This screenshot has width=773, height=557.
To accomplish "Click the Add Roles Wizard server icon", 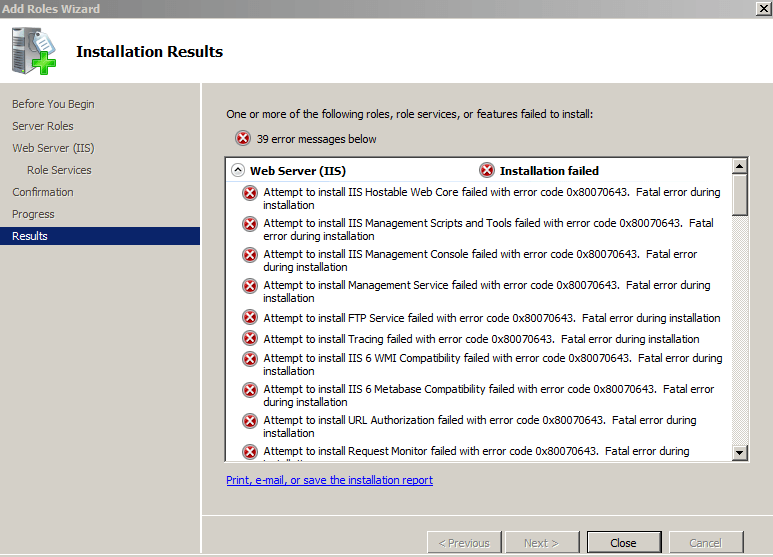I will pos(35,50).
